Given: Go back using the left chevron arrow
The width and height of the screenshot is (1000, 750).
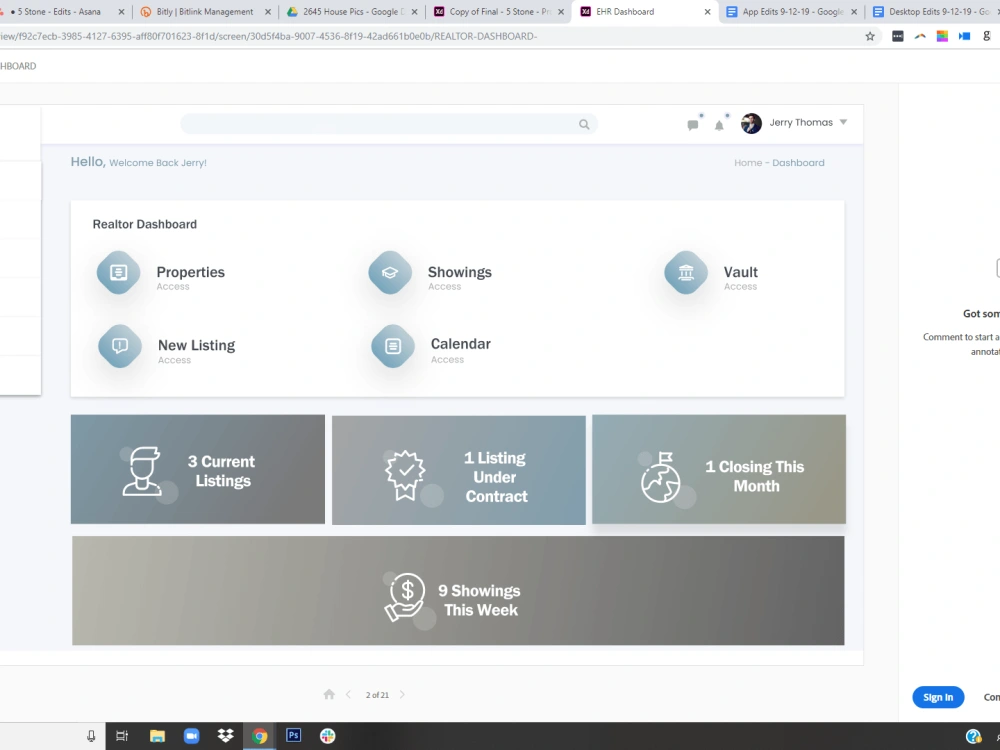Looking at the screenshot, I should pos(348,693).
